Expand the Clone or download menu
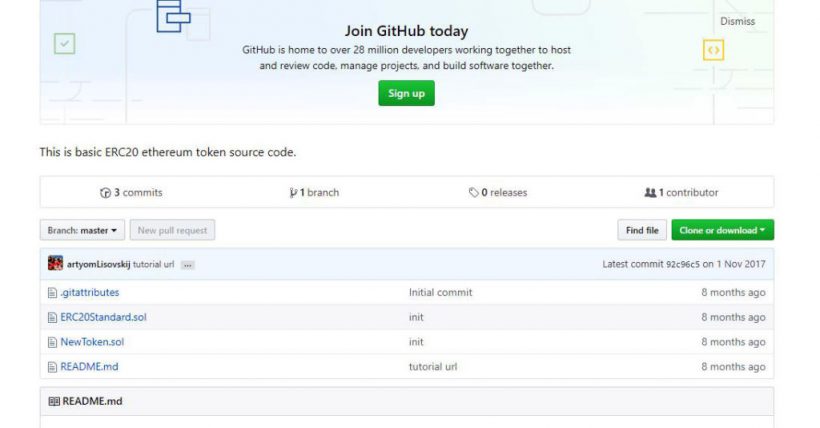 722,231
